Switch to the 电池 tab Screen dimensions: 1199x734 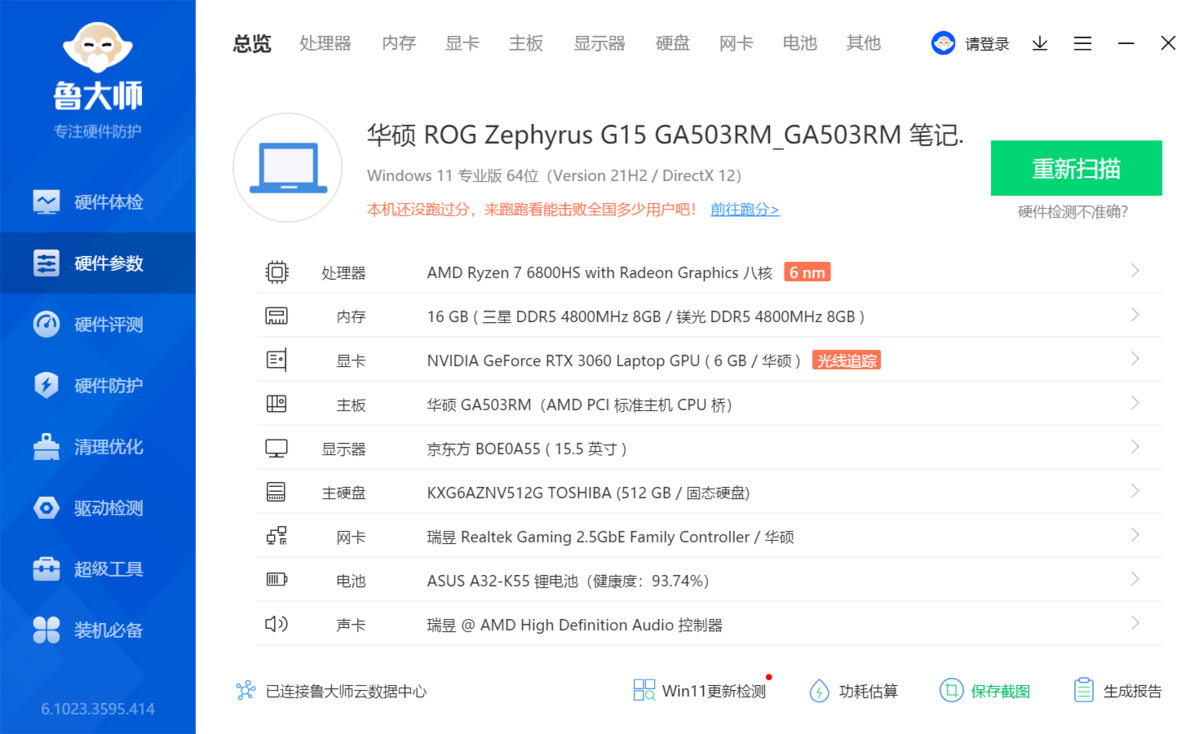point(800,44)
